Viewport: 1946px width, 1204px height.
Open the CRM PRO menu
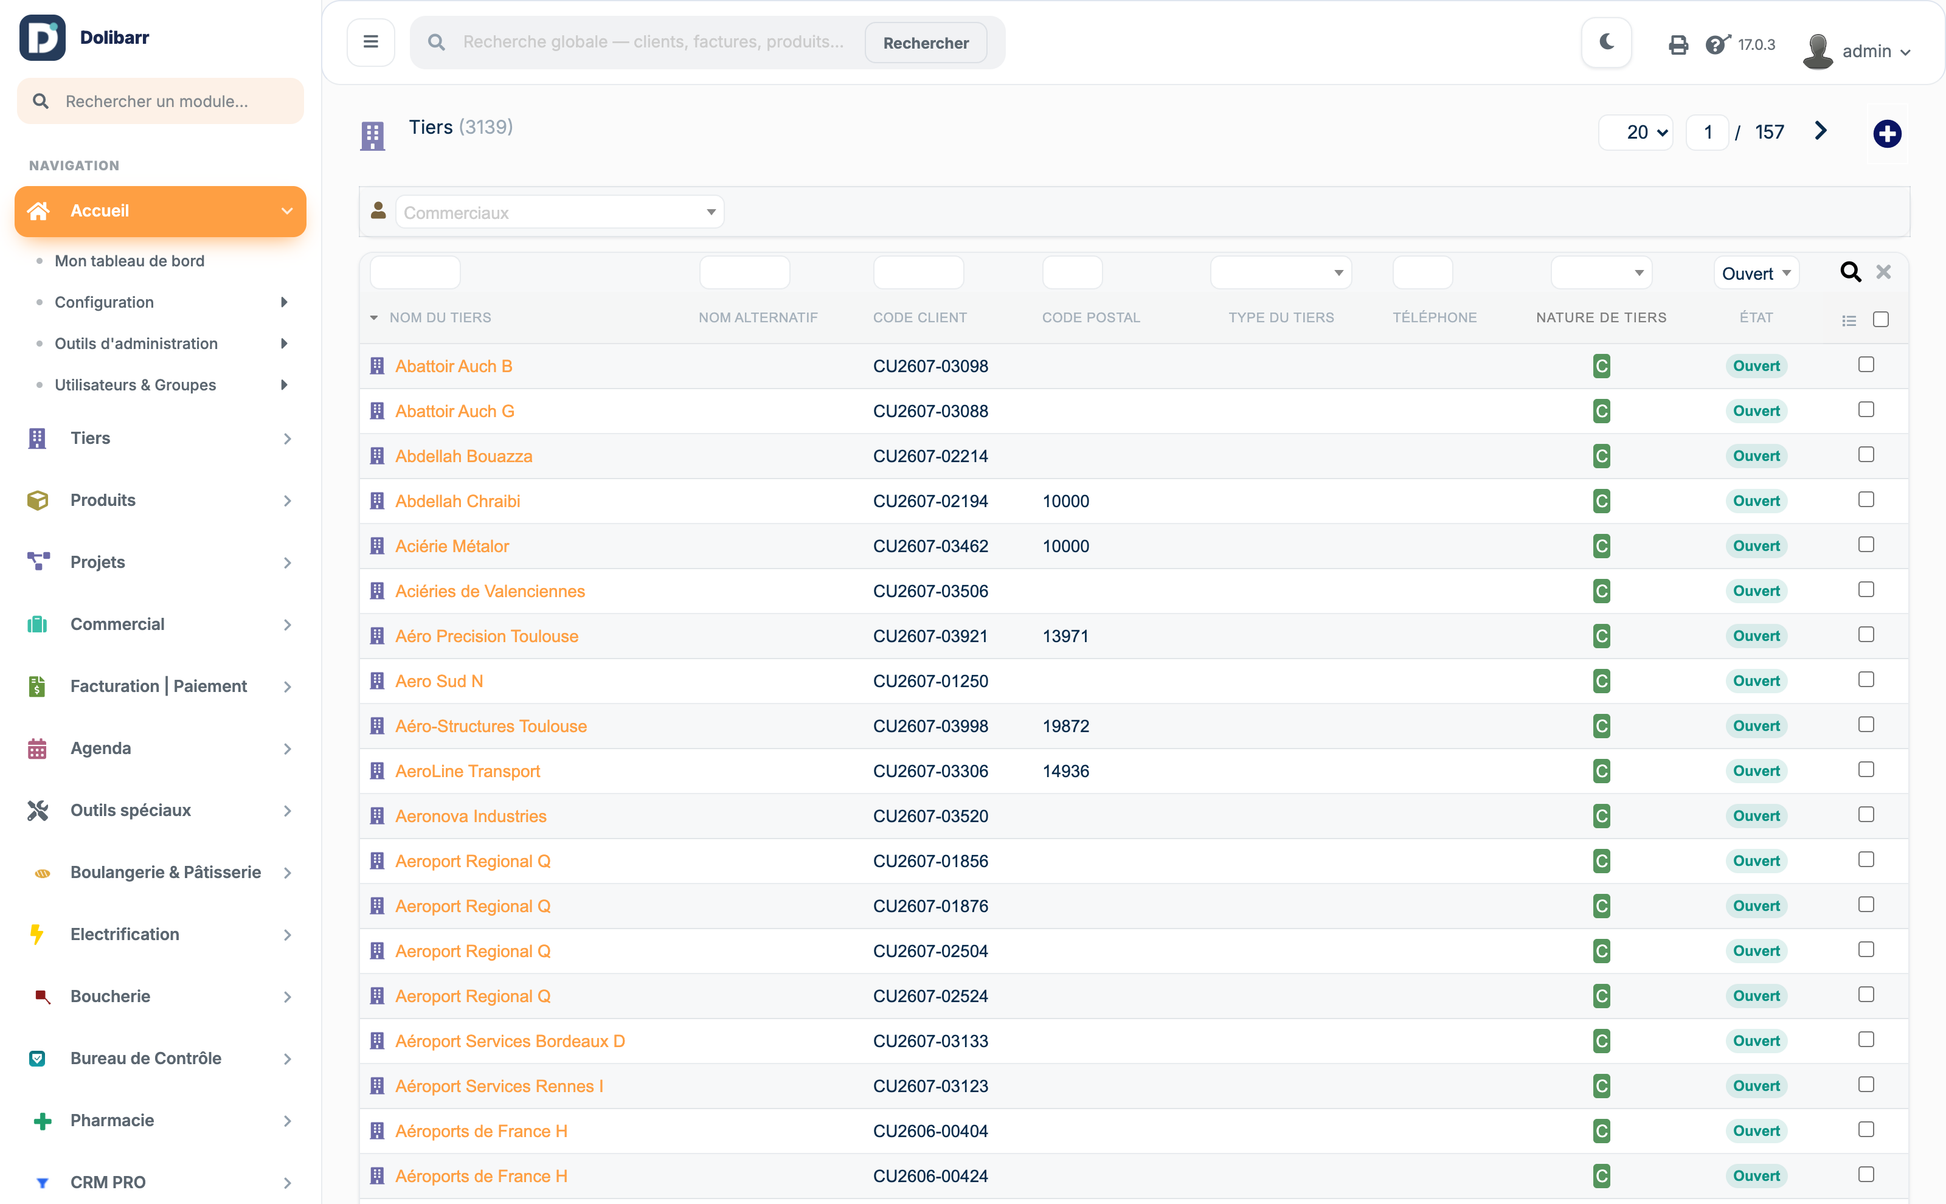(160, 1182)
